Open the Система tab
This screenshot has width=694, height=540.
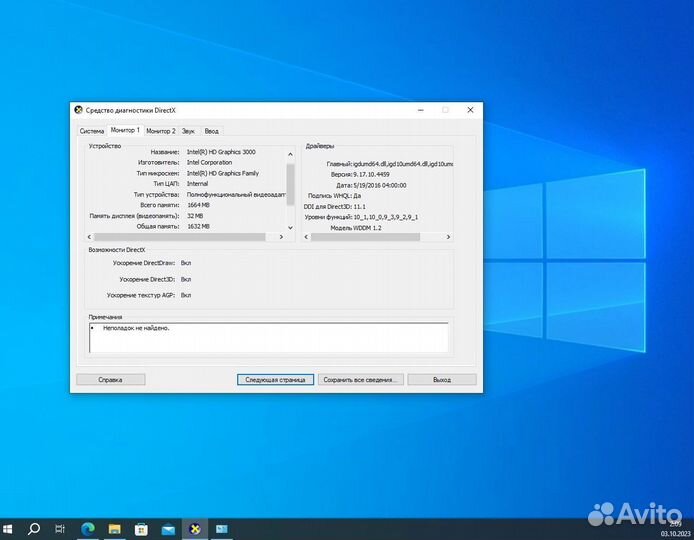point(92,131)
